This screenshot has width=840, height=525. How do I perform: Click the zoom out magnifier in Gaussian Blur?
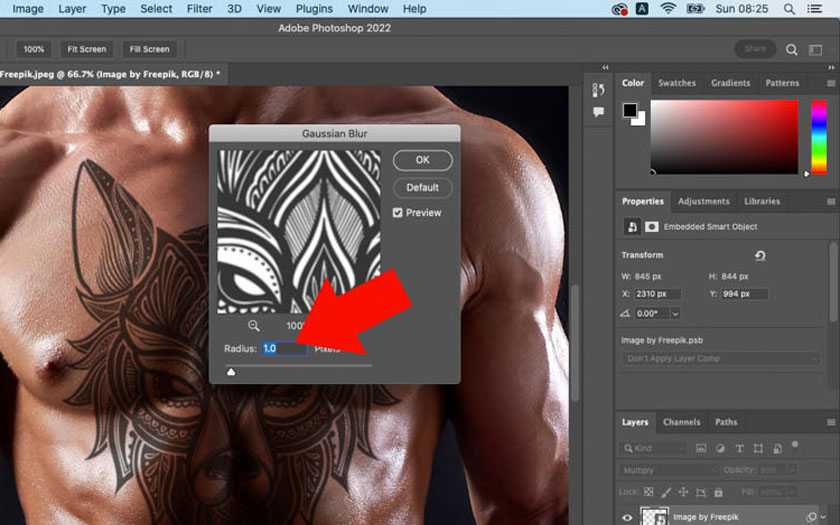[254, 325]
